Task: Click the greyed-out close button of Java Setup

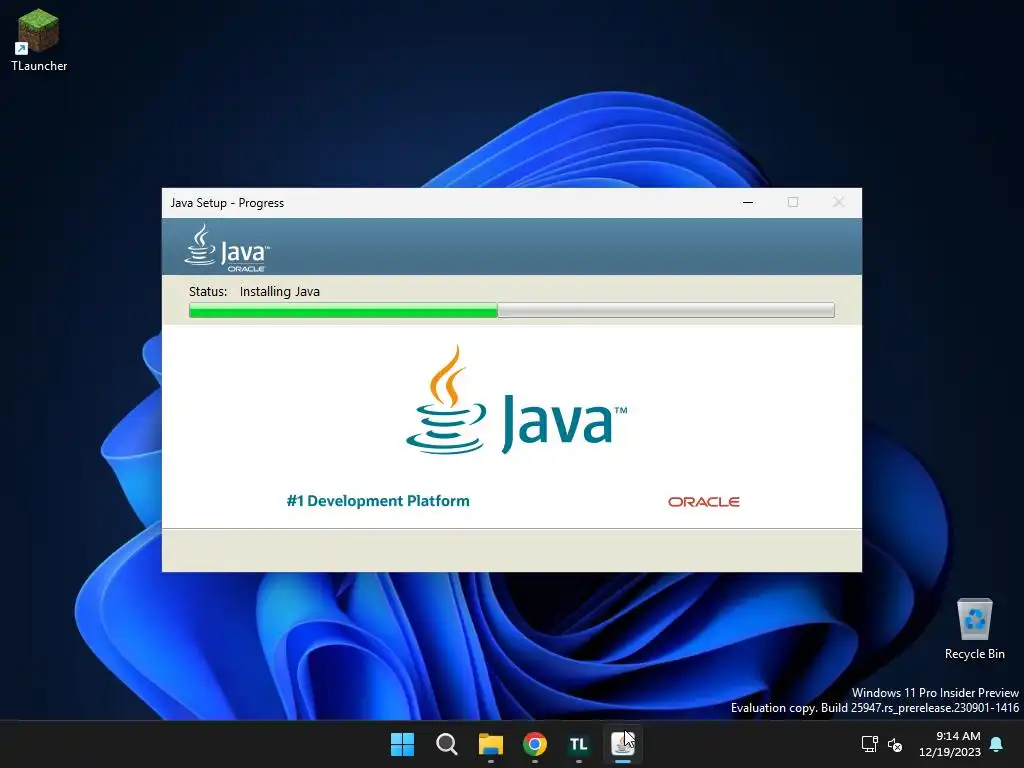Action: 839,202
